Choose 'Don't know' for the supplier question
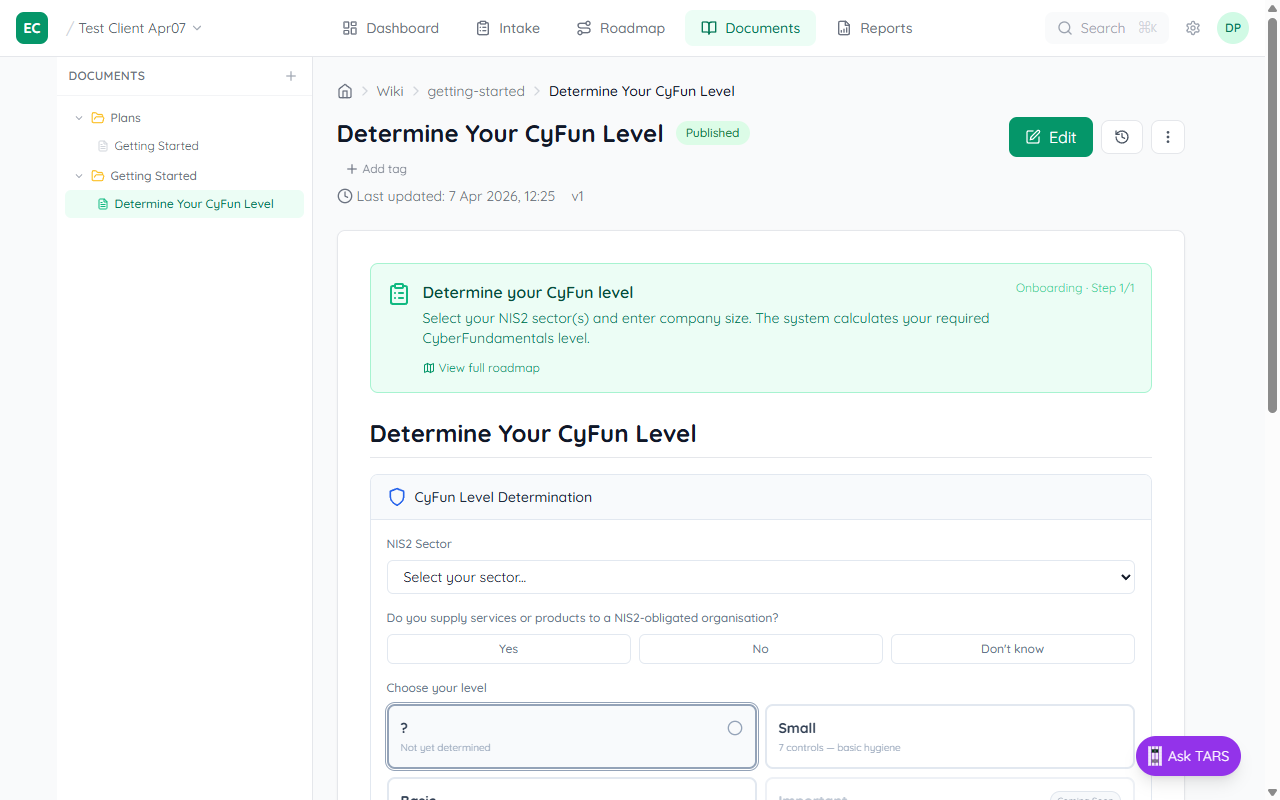Screen dimensions: 1280x800 point(1012,648)
